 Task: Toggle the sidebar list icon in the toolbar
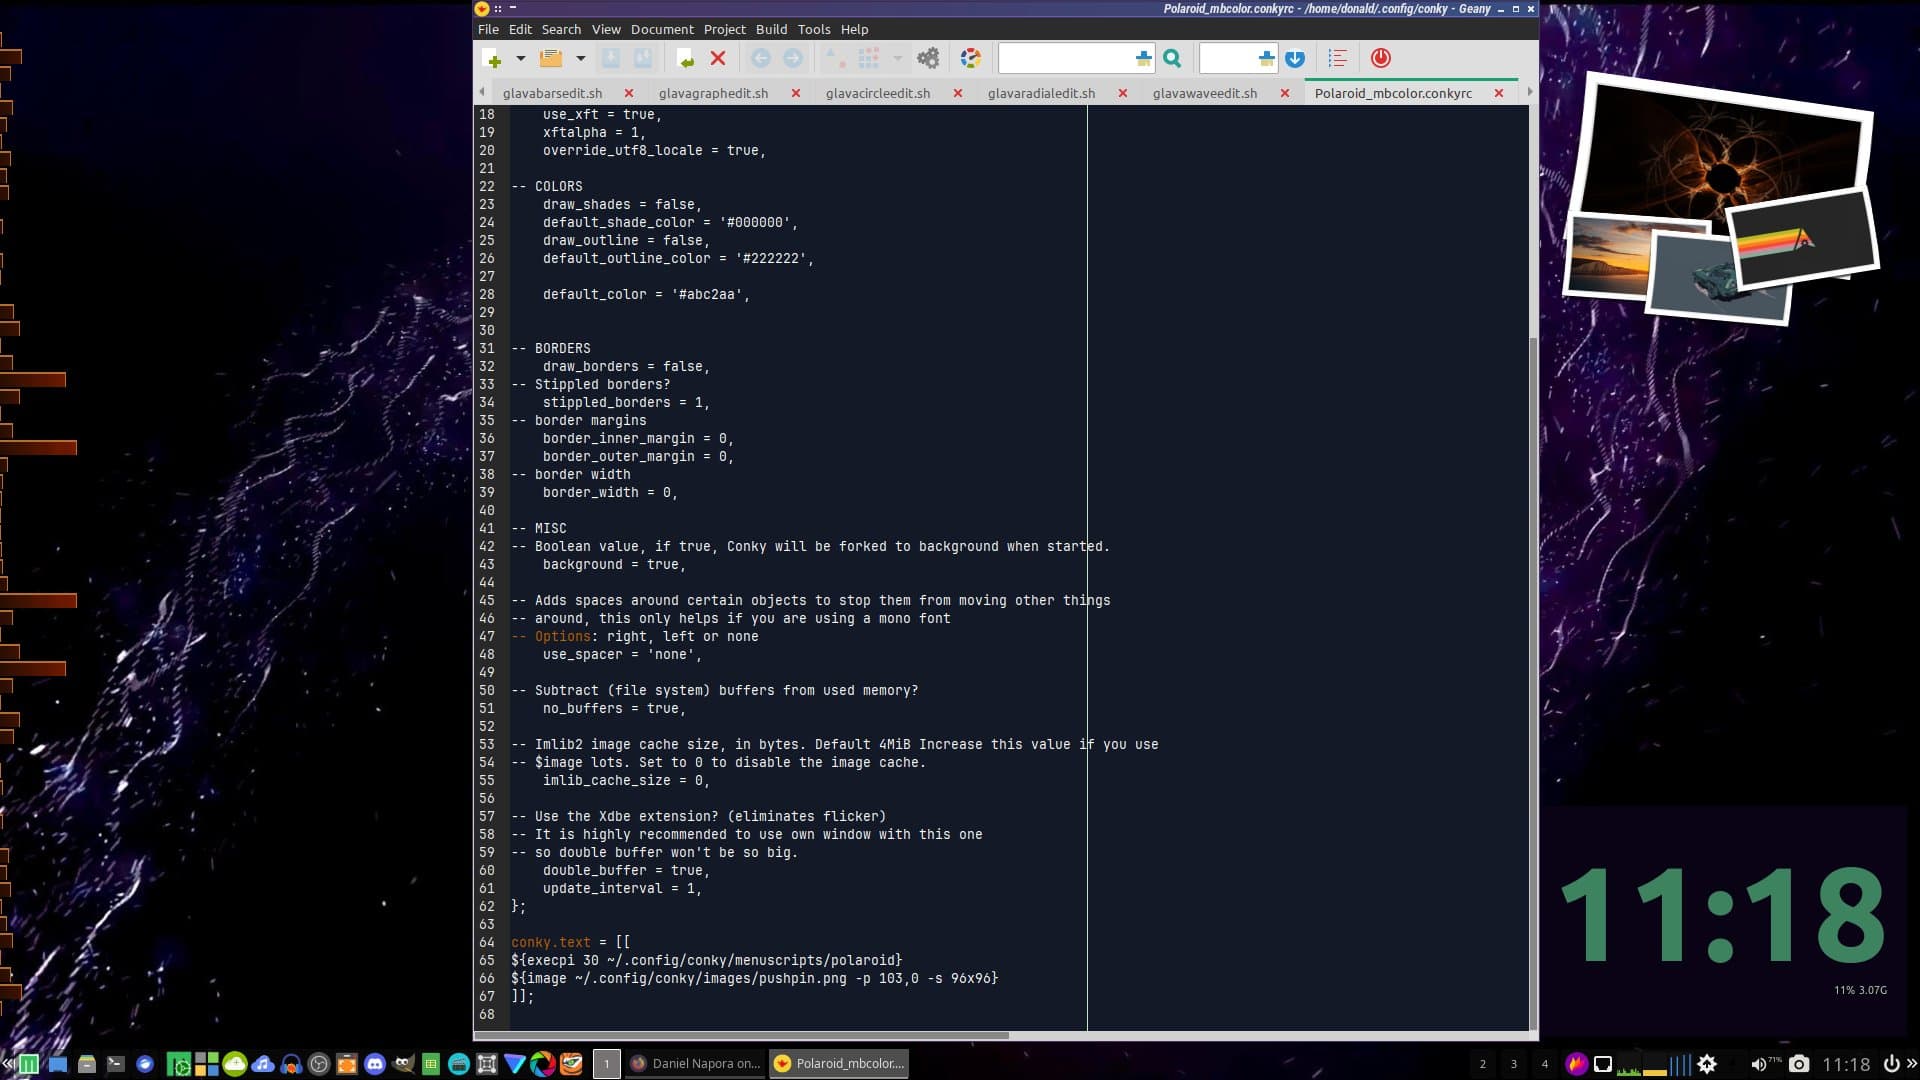coord(1338,59)
